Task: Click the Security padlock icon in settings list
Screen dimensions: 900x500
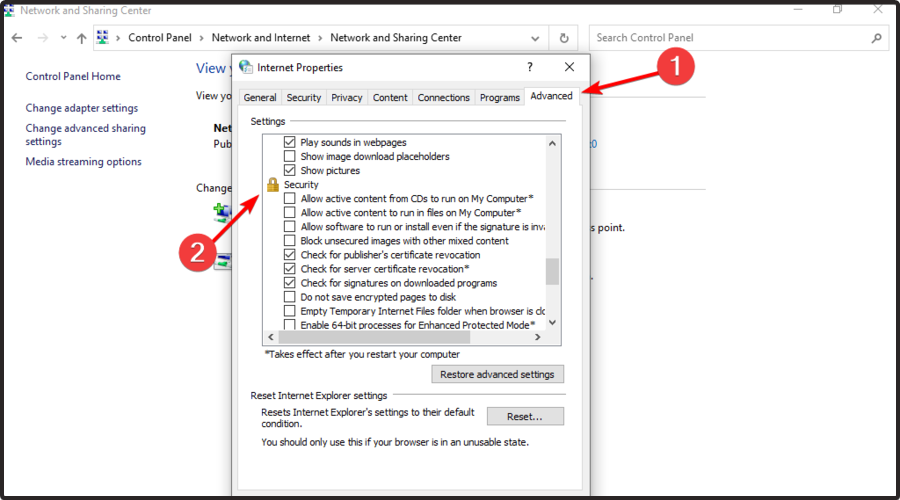Action: 273,184
